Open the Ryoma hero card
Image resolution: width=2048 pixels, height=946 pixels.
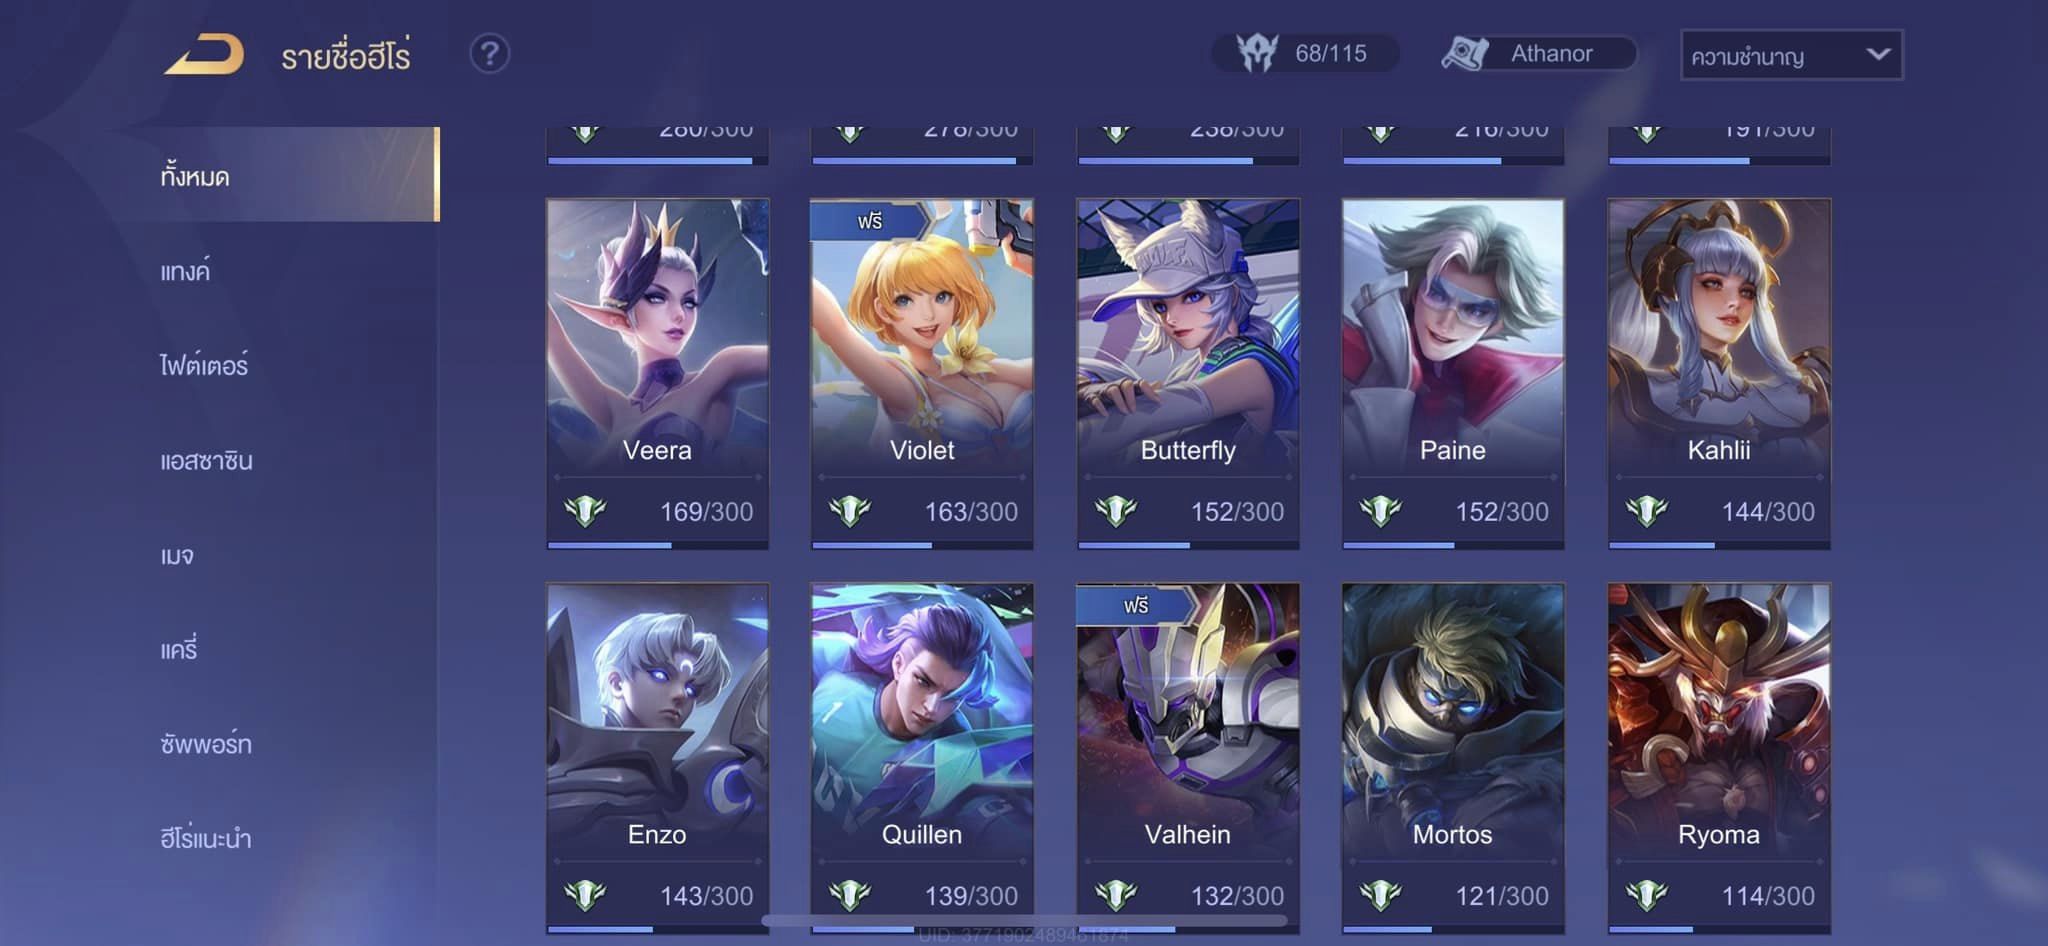1719,758
